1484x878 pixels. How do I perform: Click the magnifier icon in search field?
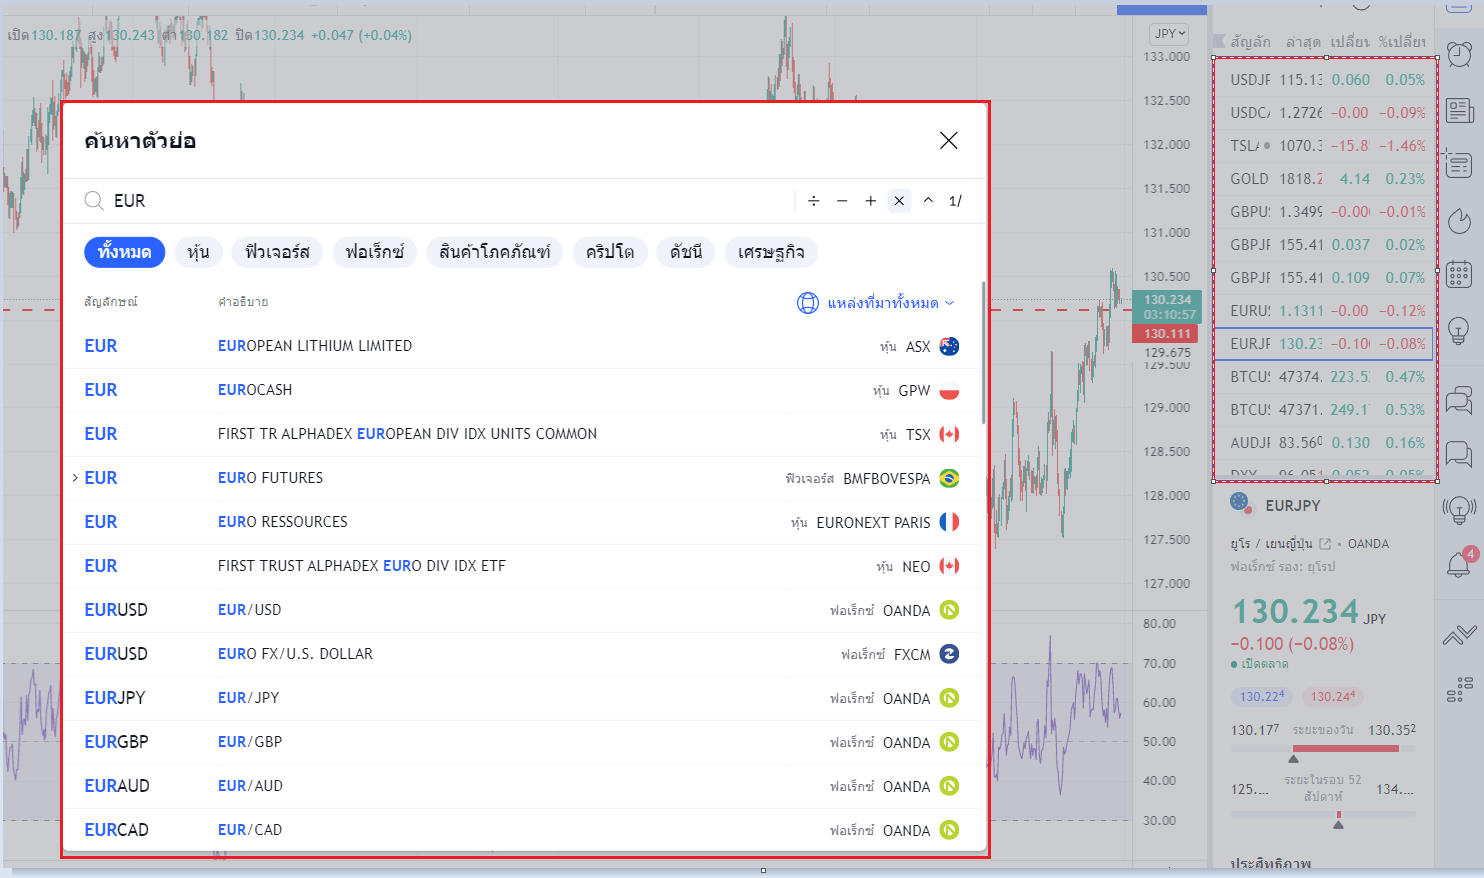point(94,201)
